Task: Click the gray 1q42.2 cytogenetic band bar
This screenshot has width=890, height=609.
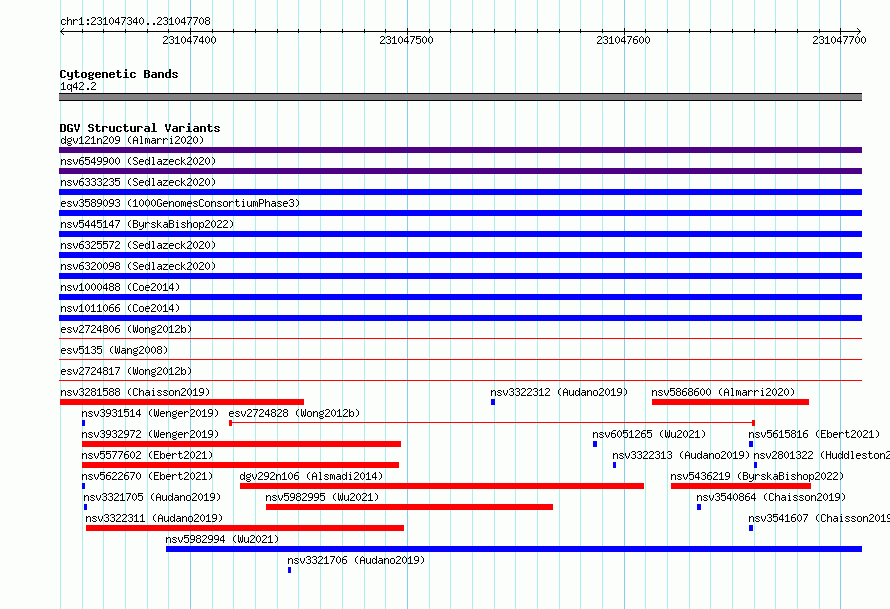Action: [460, 97]
